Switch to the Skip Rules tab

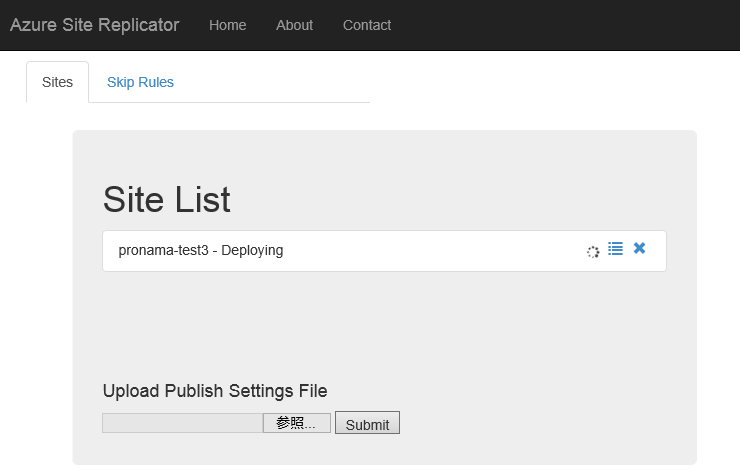point(140,82)
